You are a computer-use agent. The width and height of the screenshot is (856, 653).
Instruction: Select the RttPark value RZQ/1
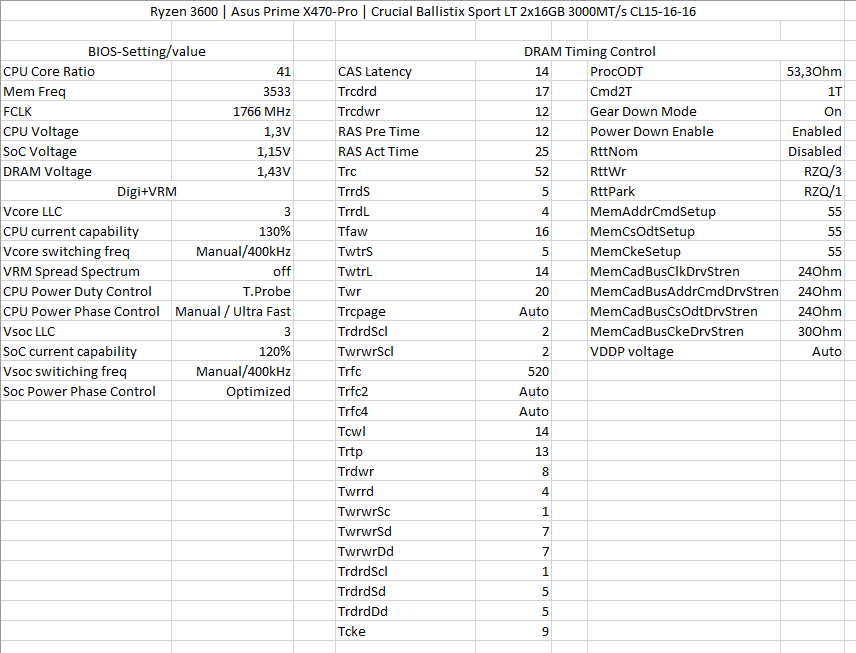pyautogui.click(x=812, y=191)
